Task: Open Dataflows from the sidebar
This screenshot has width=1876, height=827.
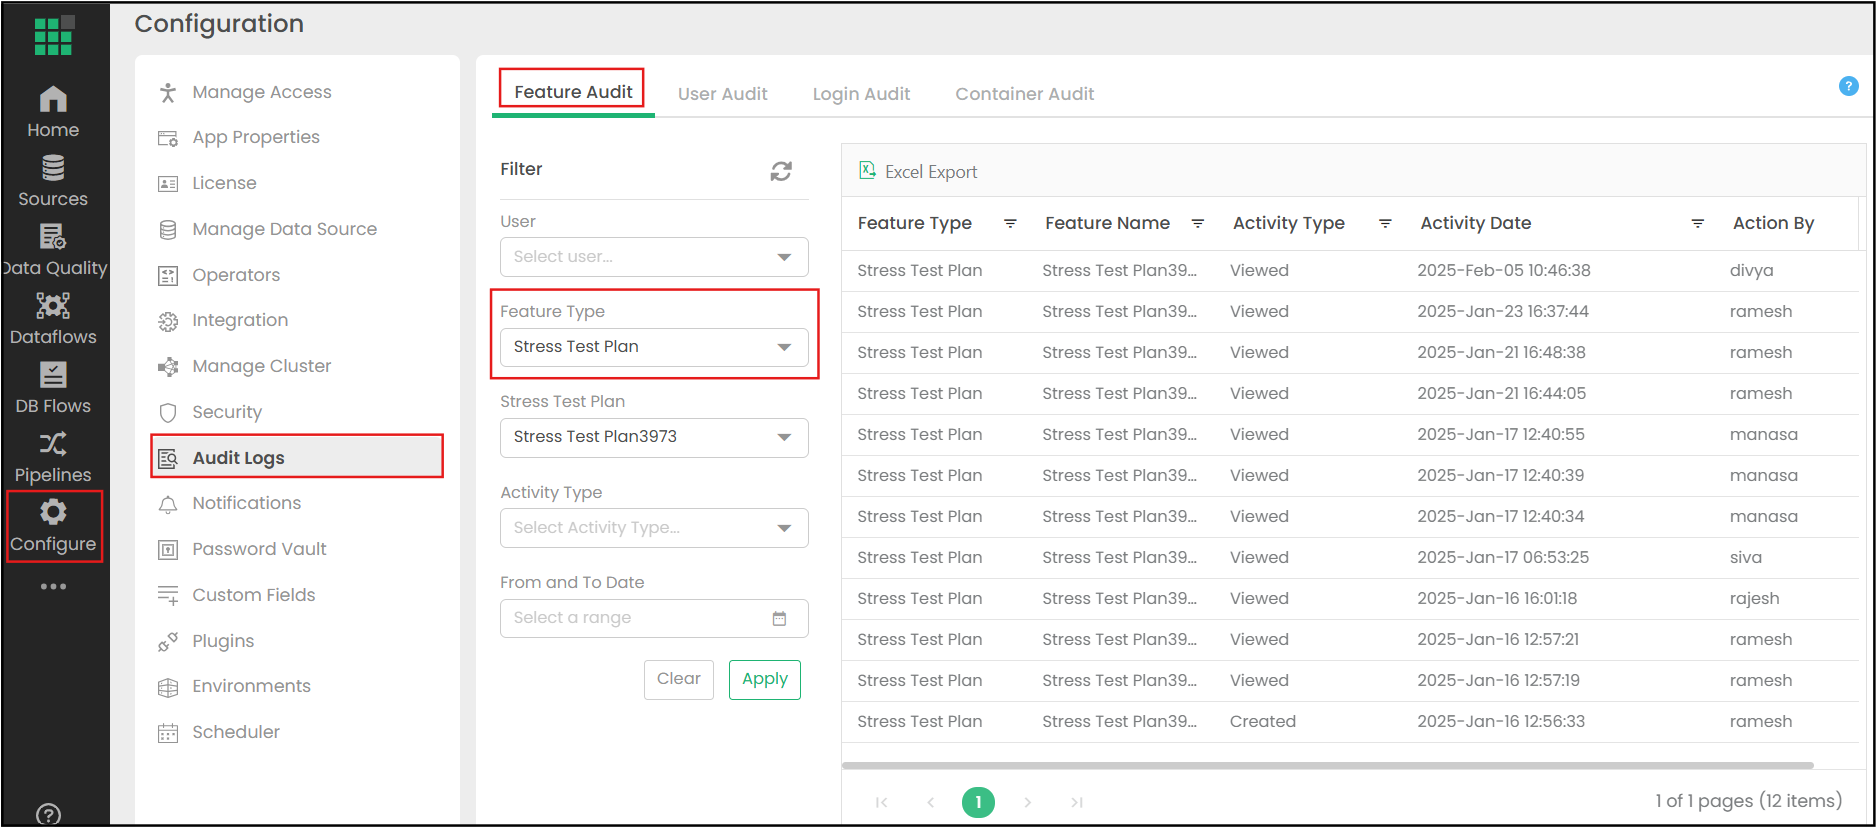Action: (x=53, y=318)
